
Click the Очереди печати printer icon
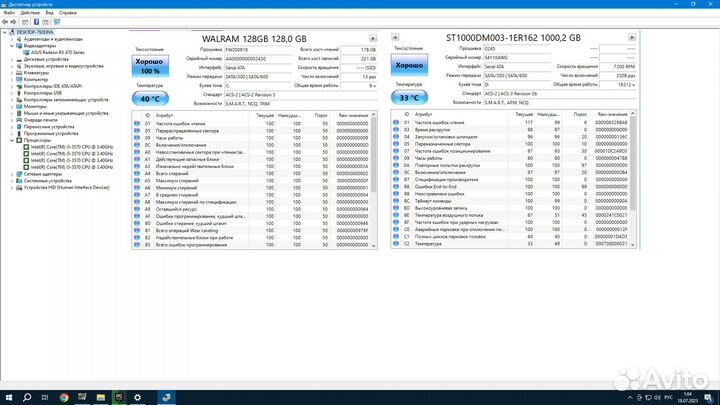[19, 120]
